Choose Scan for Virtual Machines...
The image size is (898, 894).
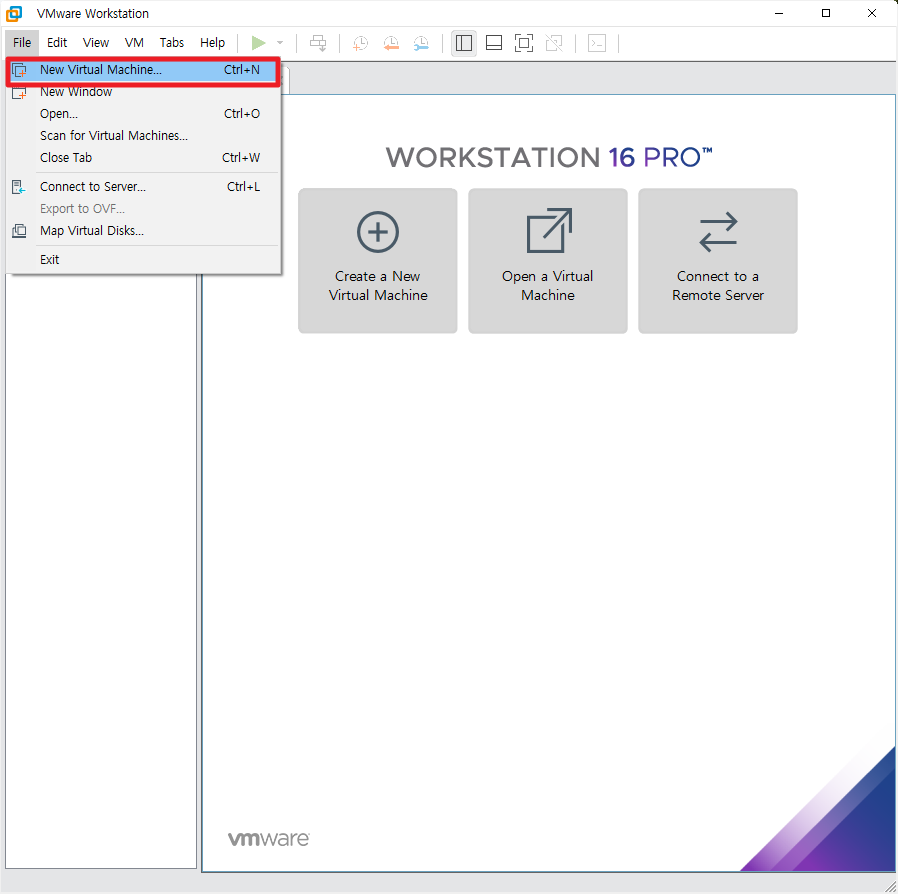coord(143,136)
